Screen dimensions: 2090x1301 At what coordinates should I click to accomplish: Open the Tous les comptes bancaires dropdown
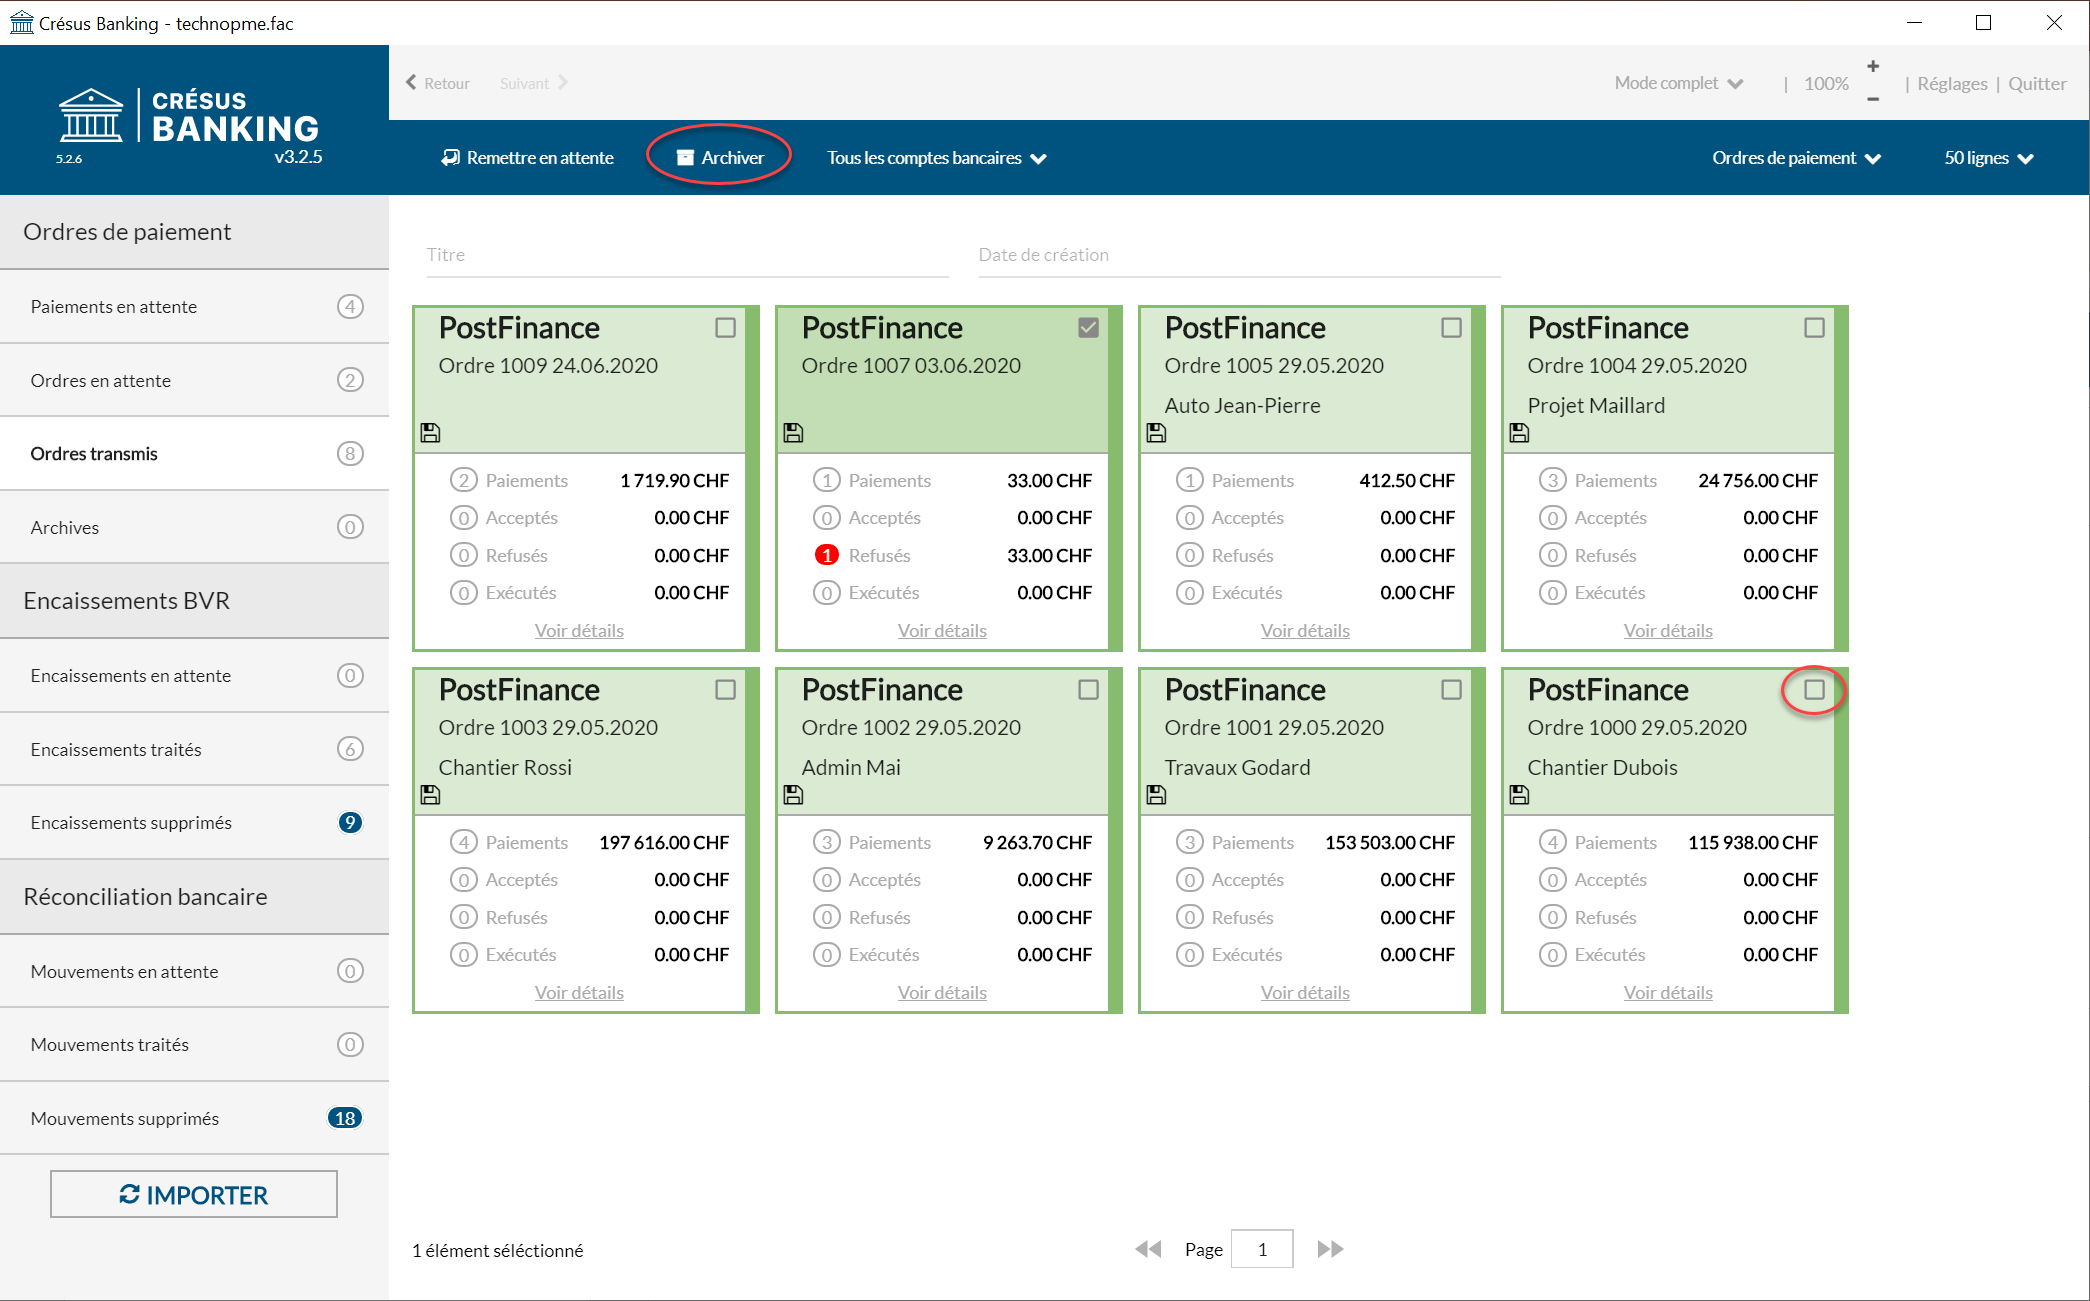pyautogui.click(x=937, y=158)
